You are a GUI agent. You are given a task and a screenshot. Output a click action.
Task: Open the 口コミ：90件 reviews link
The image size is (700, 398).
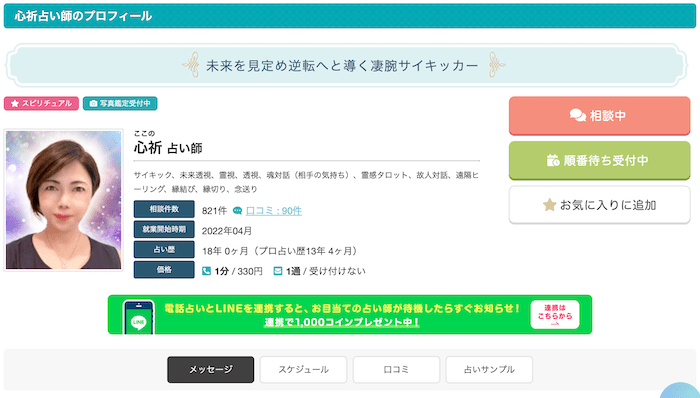pos(274,211)
